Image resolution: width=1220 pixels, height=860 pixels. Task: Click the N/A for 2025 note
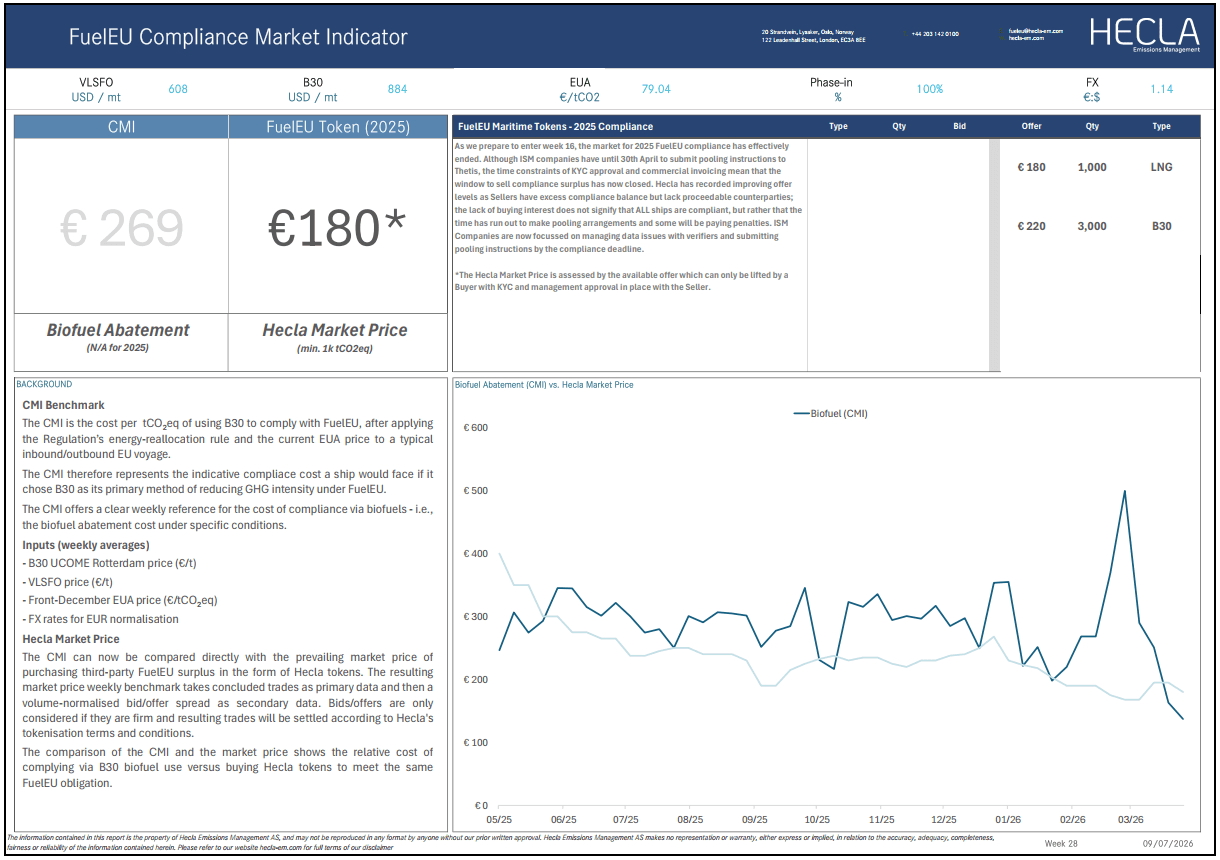click(x=118, y=348)
